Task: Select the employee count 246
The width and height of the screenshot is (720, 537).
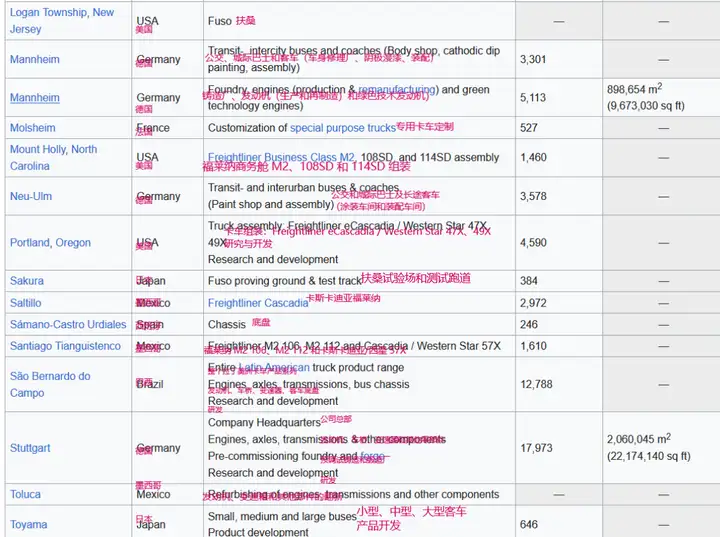Action: point(529,324)
